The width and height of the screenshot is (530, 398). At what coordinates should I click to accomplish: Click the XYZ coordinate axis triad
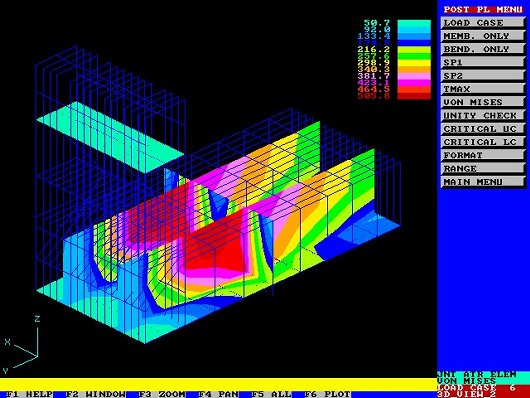22,344
